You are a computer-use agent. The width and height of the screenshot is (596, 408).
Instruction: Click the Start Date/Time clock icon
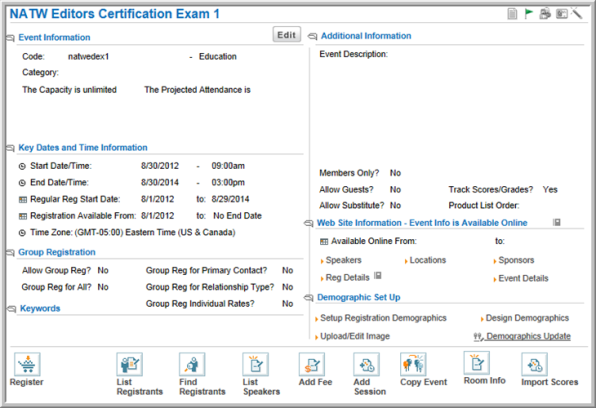click(x=22, y=166)
